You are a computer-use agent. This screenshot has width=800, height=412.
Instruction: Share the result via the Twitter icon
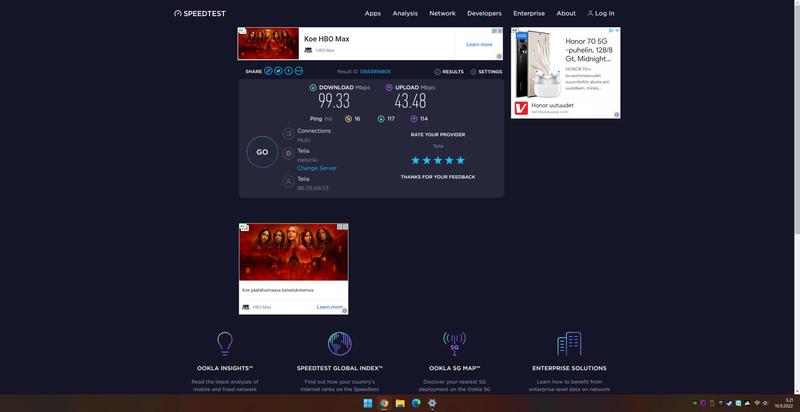279,71
